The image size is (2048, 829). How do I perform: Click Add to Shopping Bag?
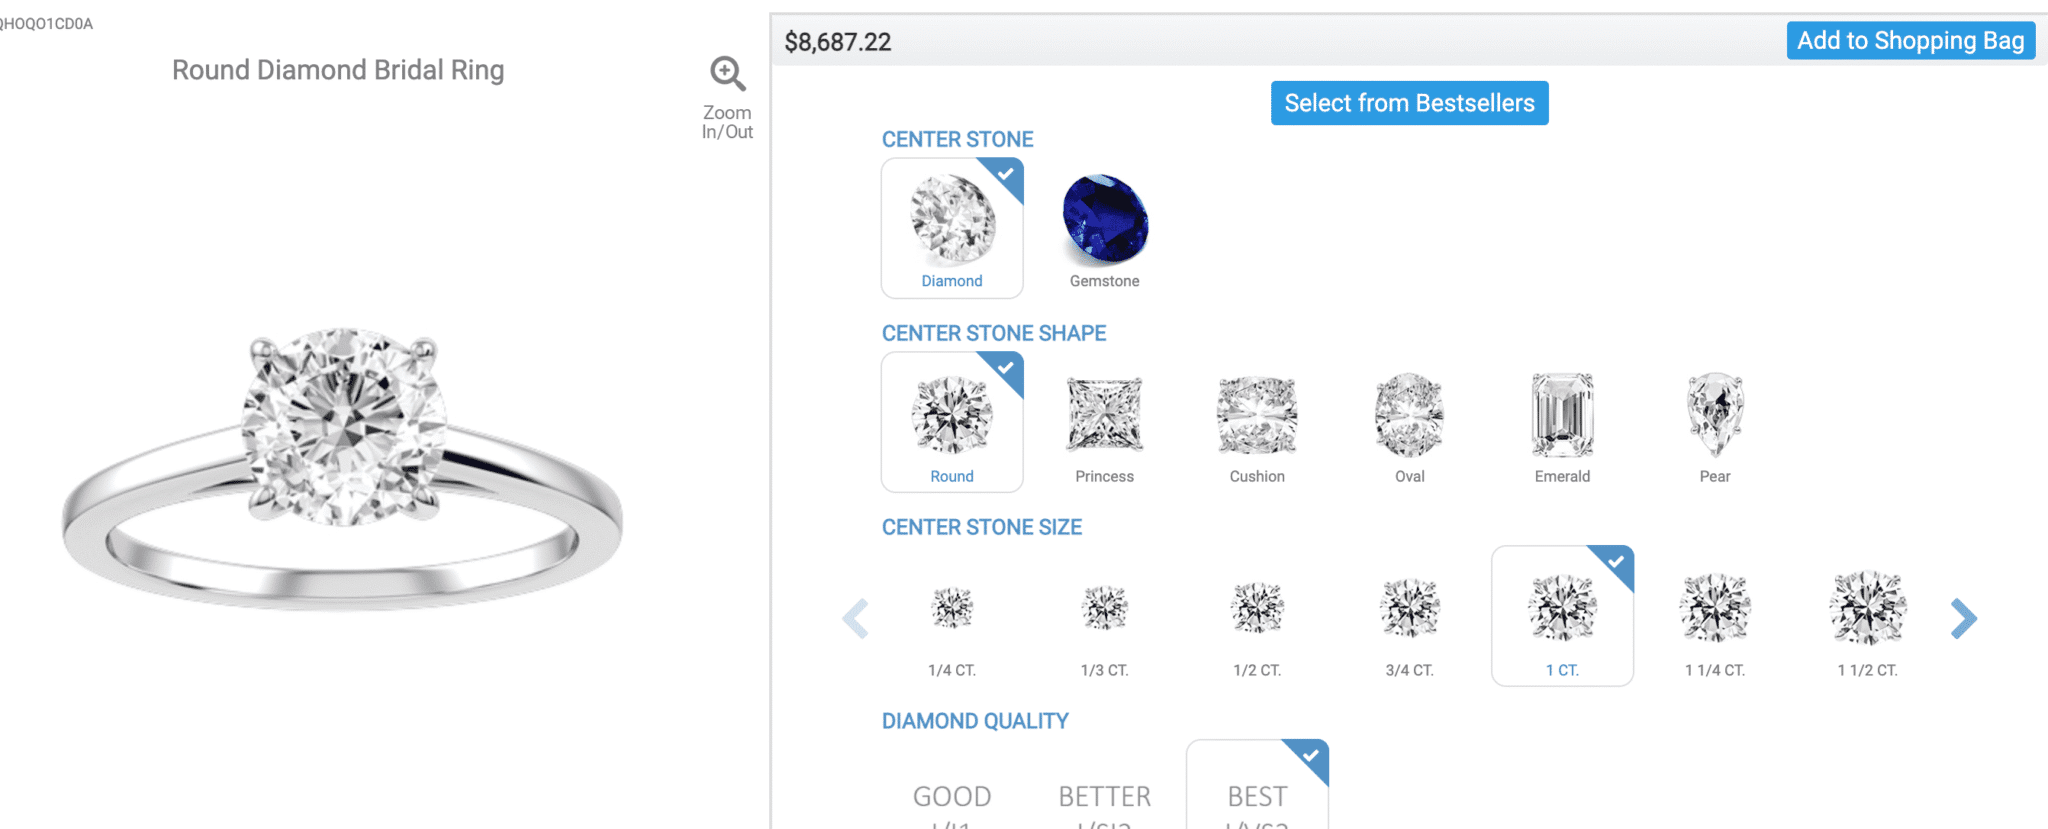point(1910,41)
